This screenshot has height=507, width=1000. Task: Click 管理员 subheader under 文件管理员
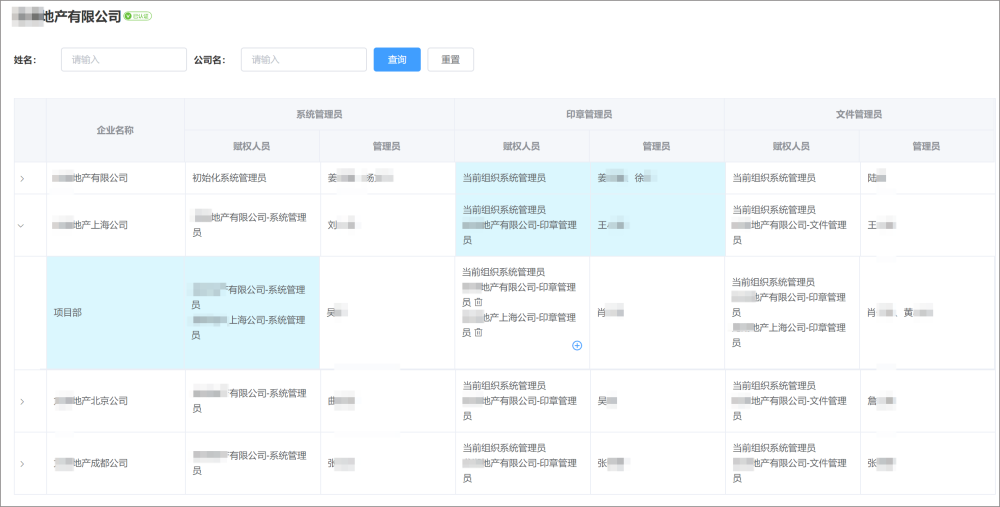[926, 146]
